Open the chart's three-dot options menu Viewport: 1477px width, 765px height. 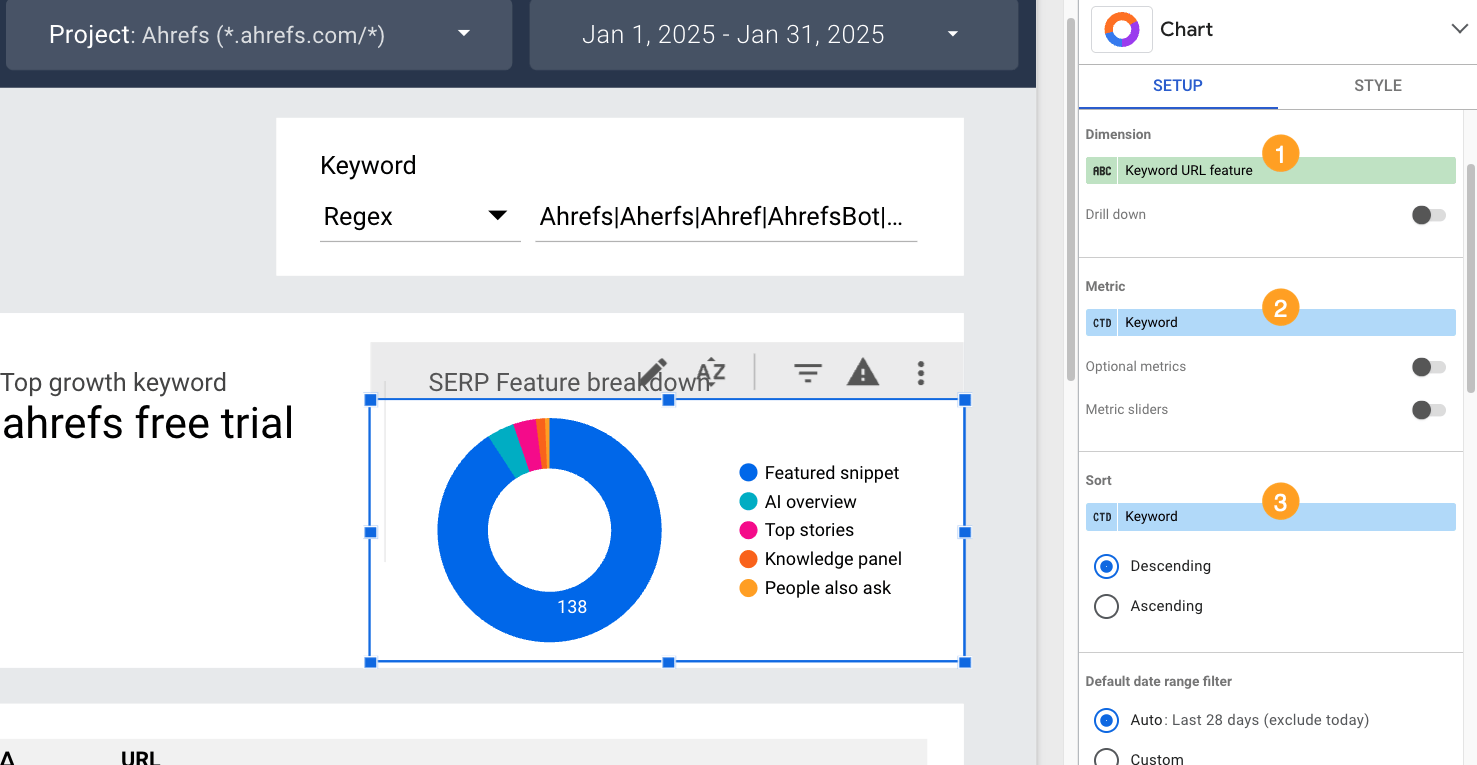pos(920,371)
